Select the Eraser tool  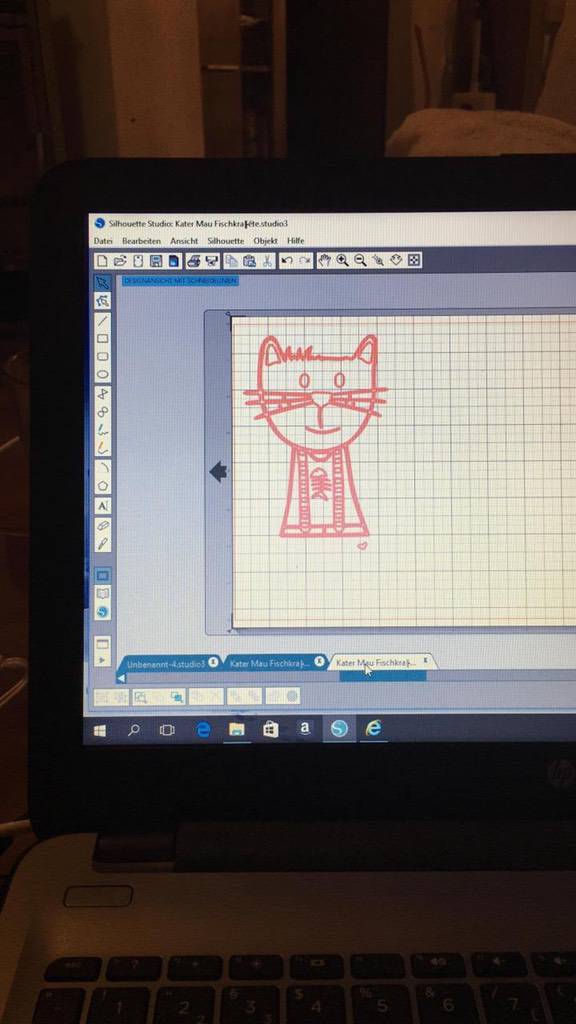(x=103, y=524)
